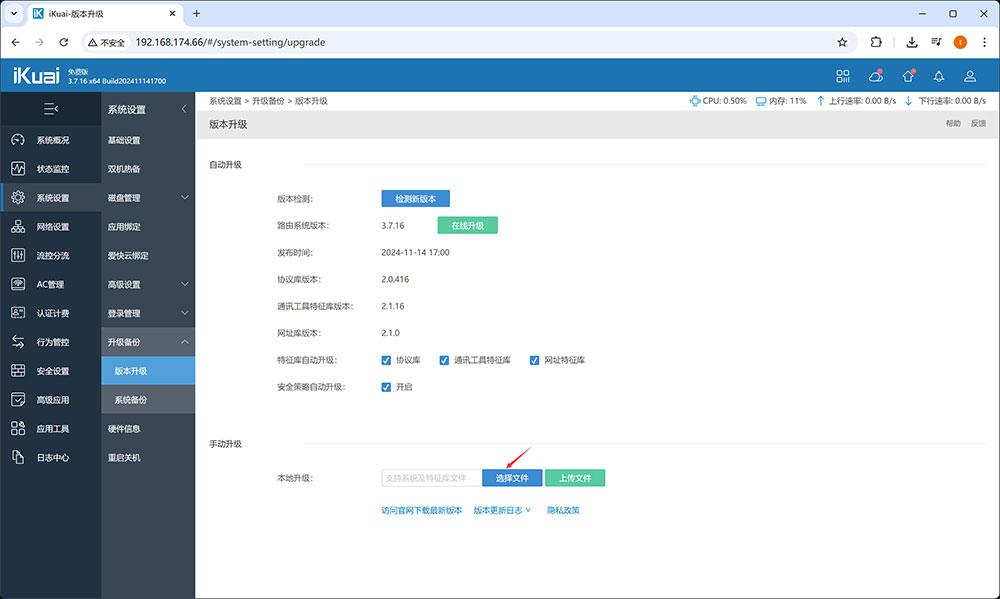Open 流控分流 sliders icon

pyautogui.click(x=18, y=255)
